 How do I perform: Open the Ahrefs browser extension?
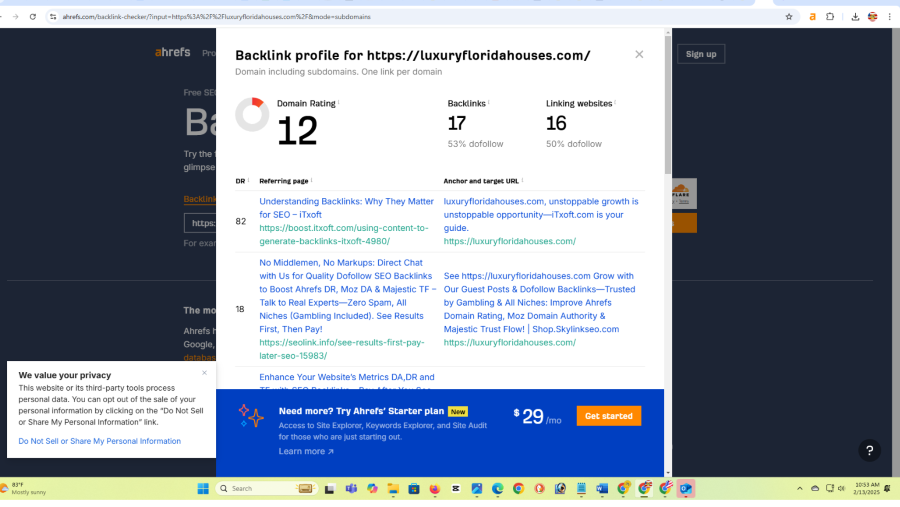coord(812,17)
